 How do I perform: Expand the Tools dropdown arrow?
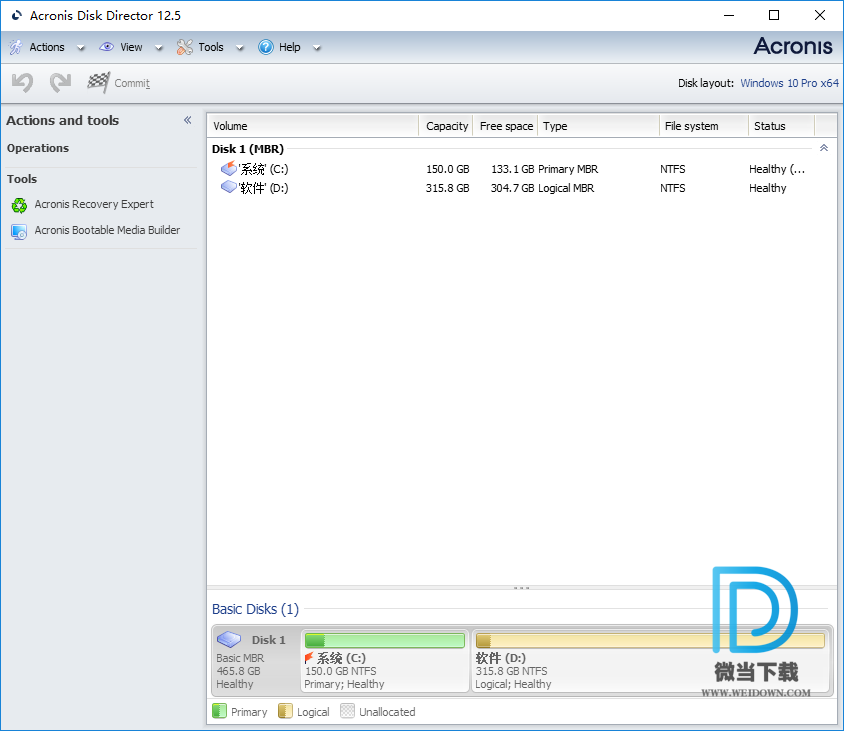(x=240, y=48)
